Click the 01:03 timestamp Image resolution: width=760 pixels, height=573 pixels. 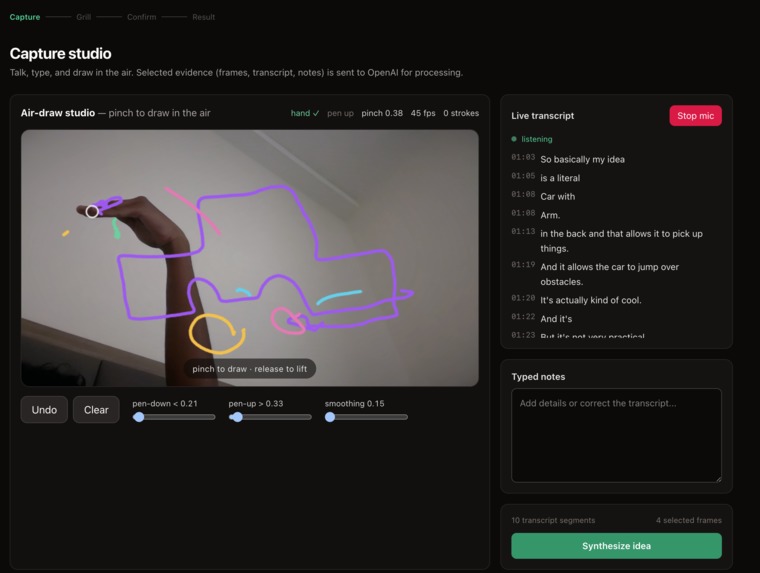(523, 157)
